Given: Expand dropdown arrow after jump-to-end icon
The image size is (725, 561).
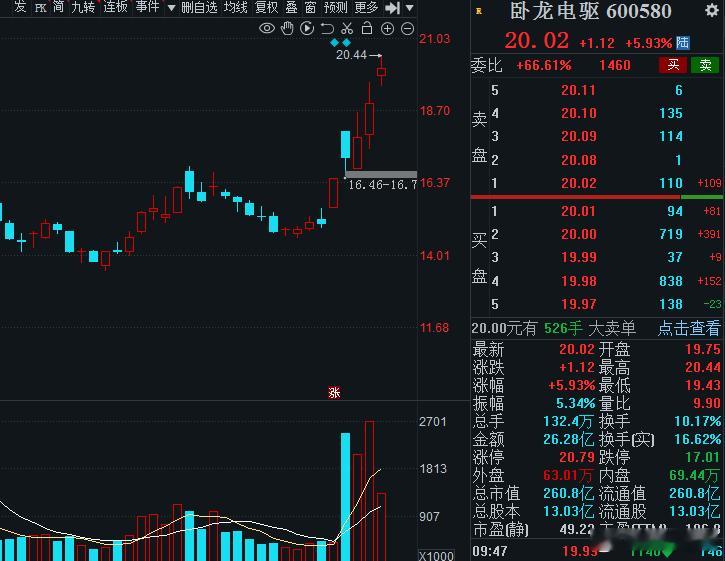Looking at the screenshot, I should point(409,8).
